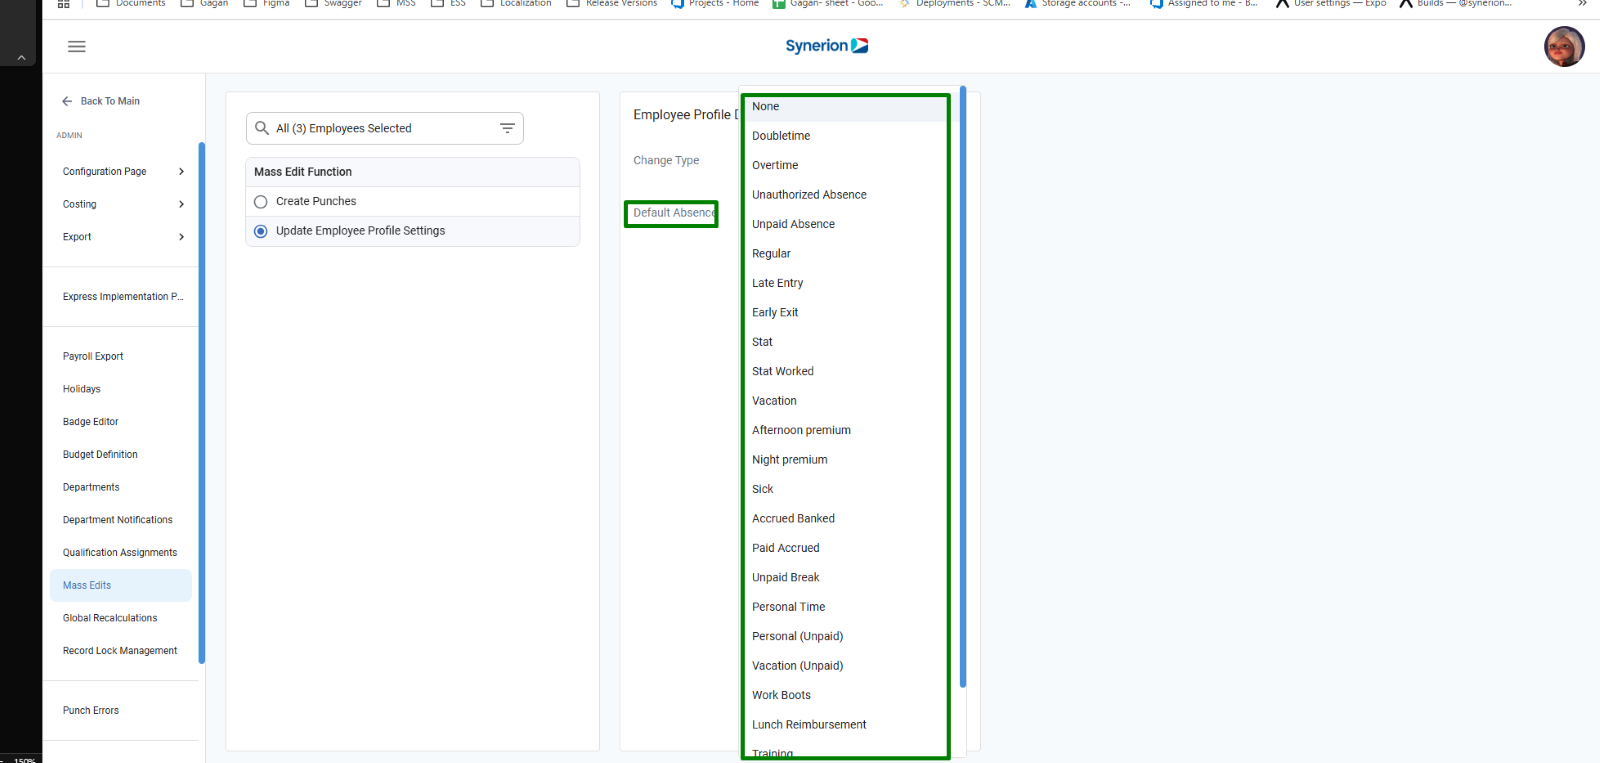Open the Figma bookmark folder

[266, 3]
